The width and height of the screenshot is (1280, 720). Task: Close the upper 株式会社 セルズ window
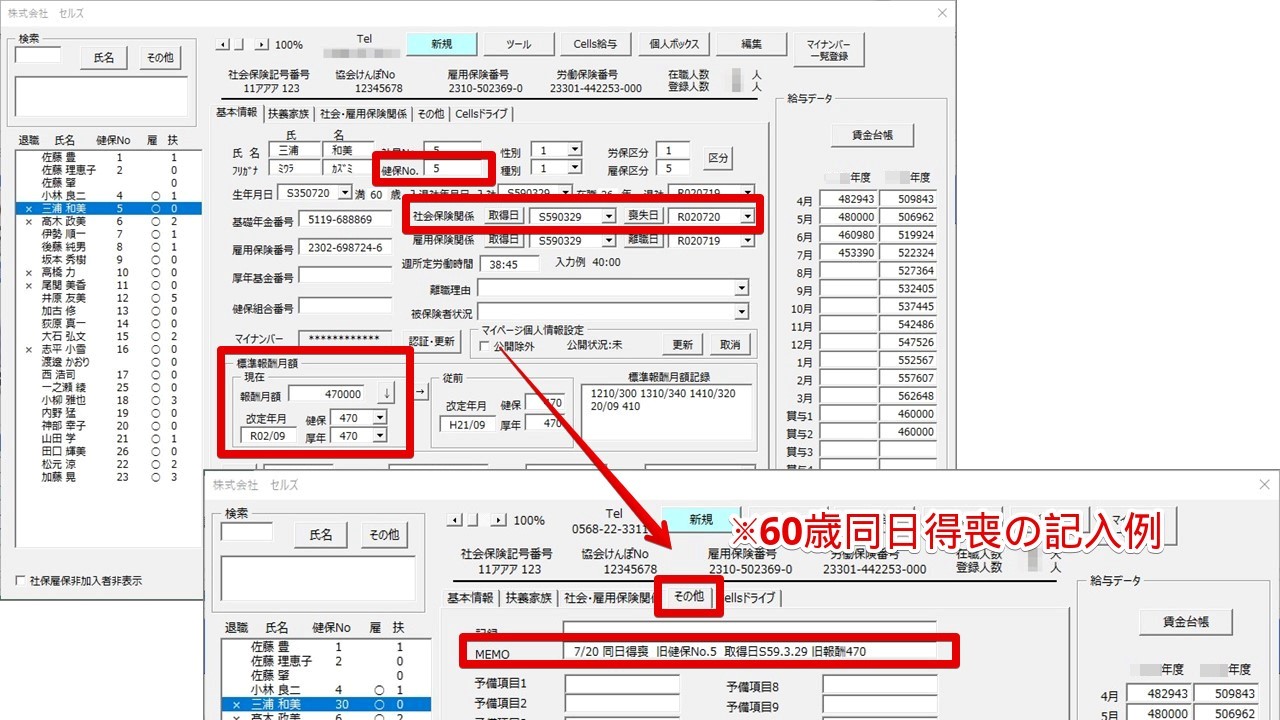pyautogui.click(x=941, y=13)
